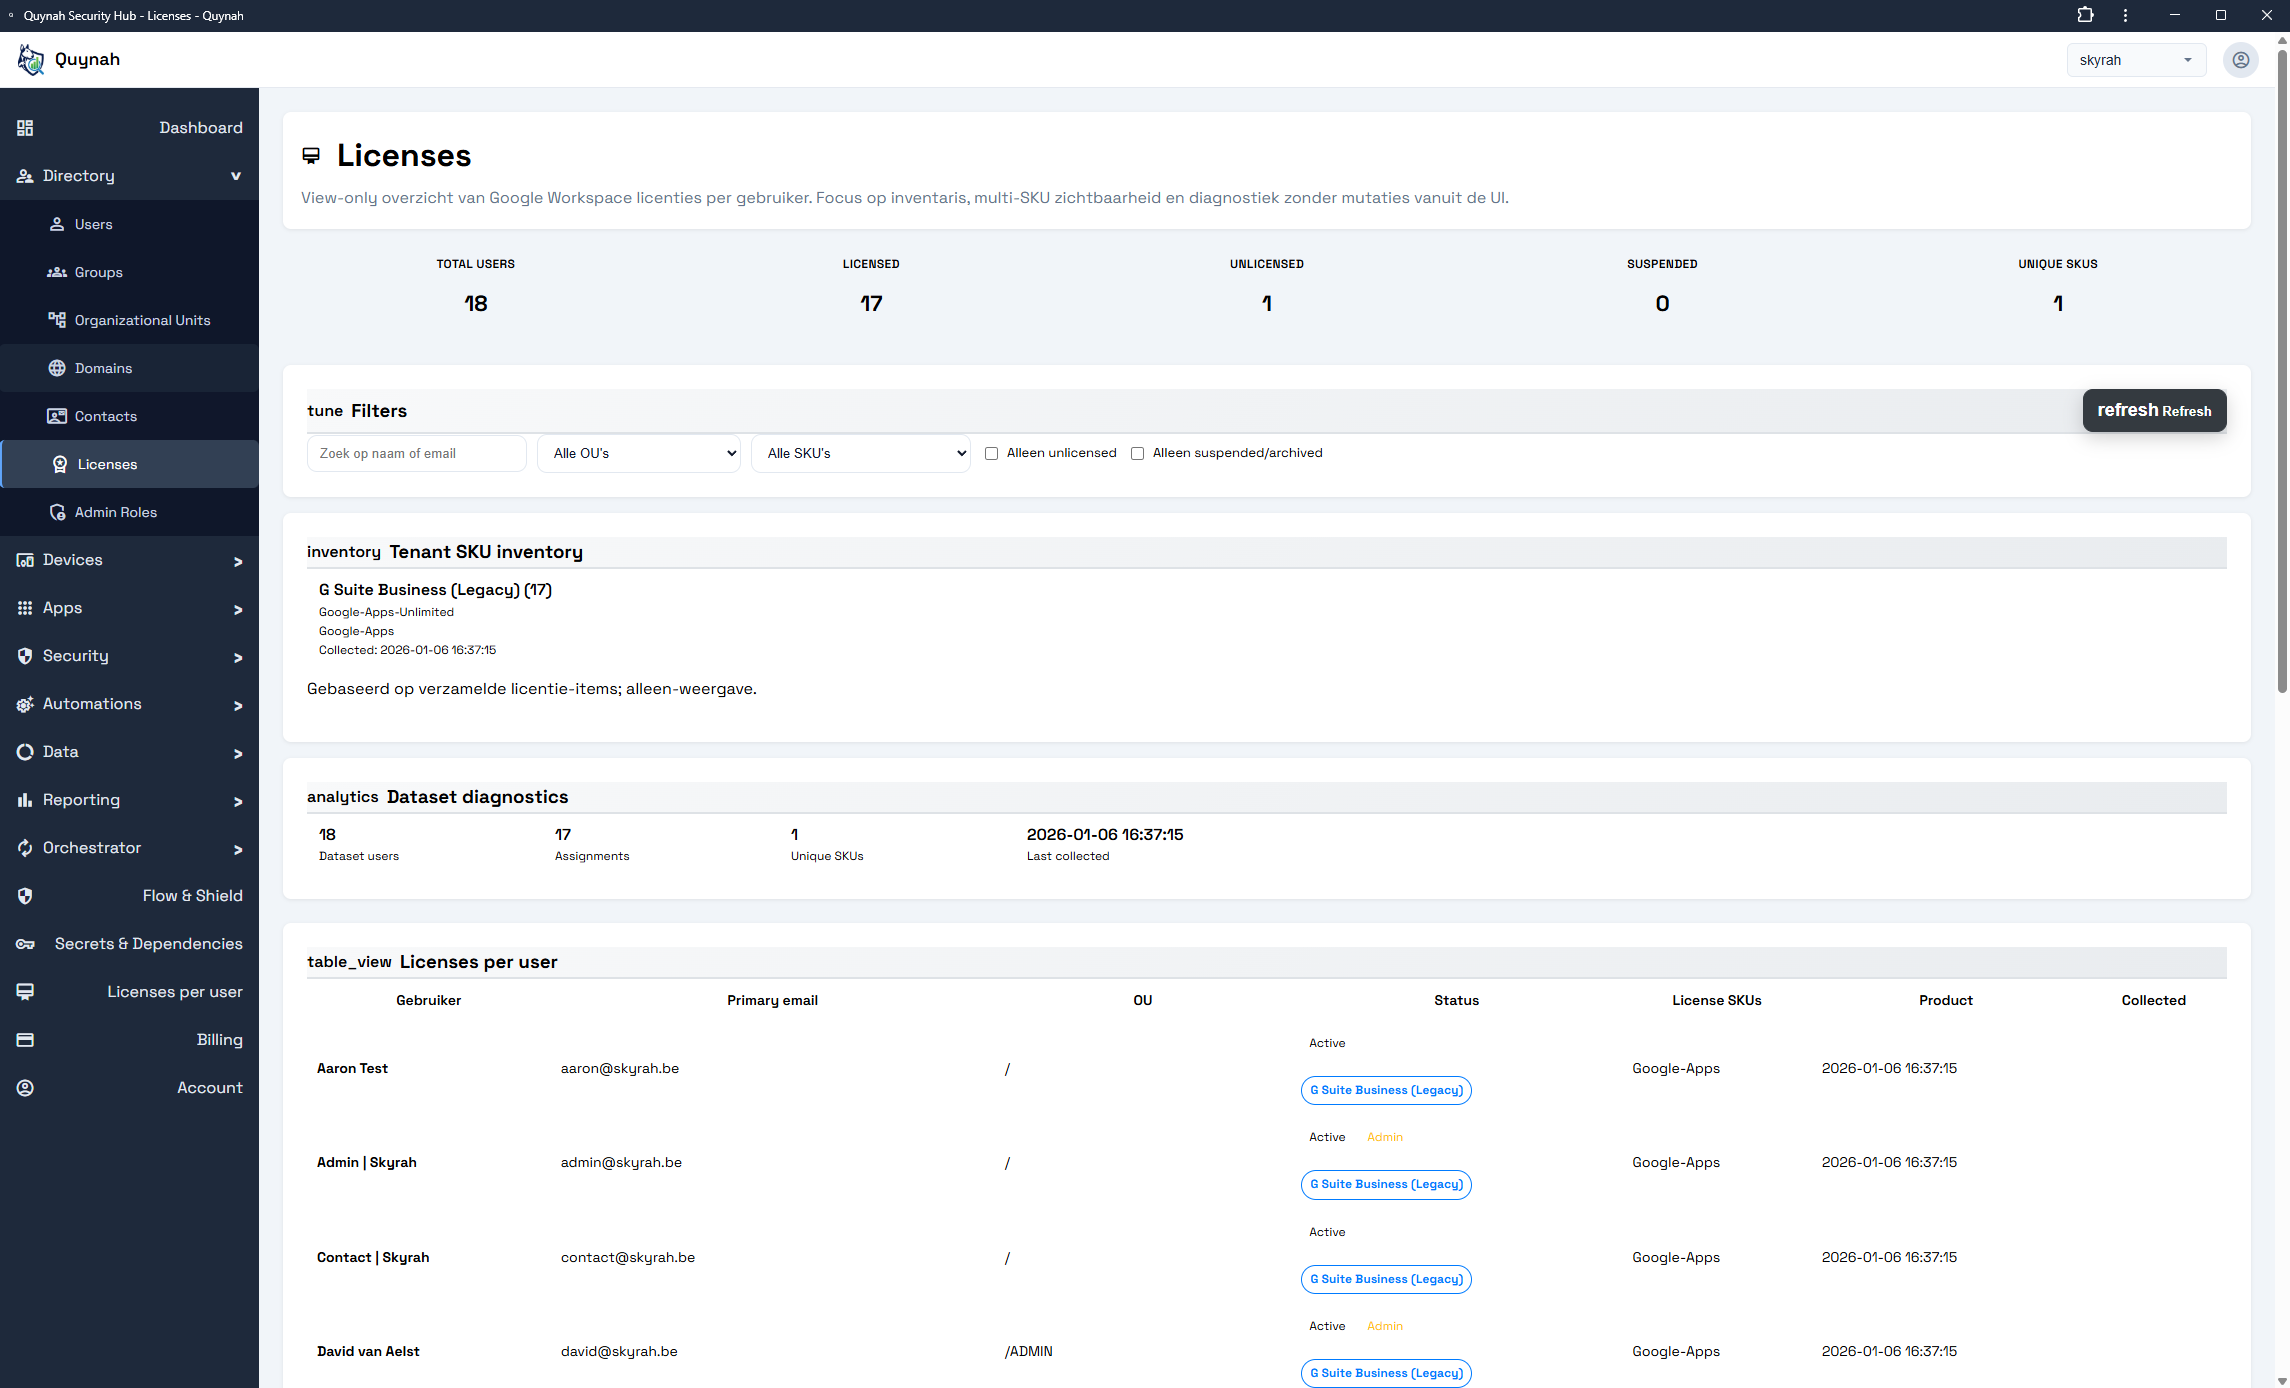Open the Users menu item
2290x1388 pixels.
tap(93, 224)
